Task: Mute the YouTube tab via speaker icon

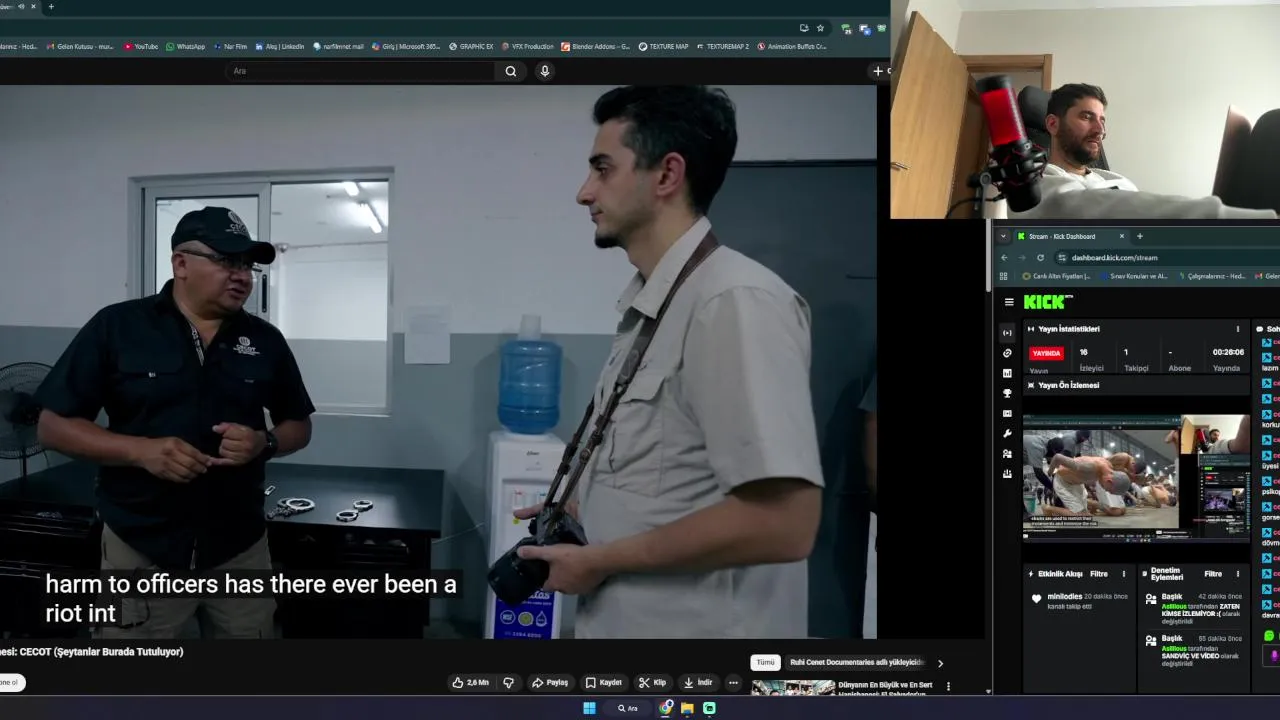Action: 21,6
